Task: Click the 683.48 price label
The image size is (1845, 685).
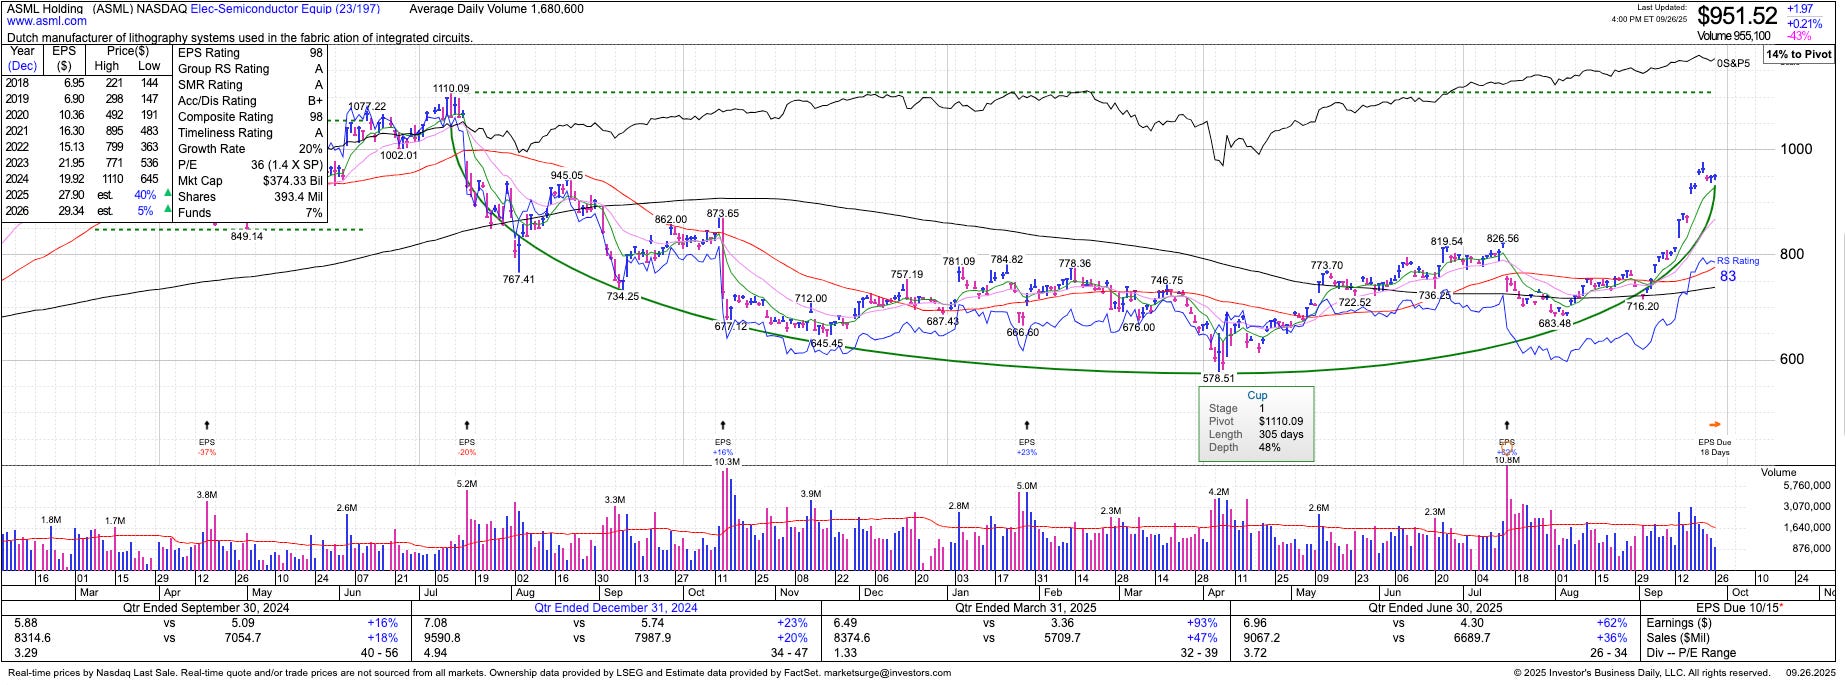Action: point(1554,323)
